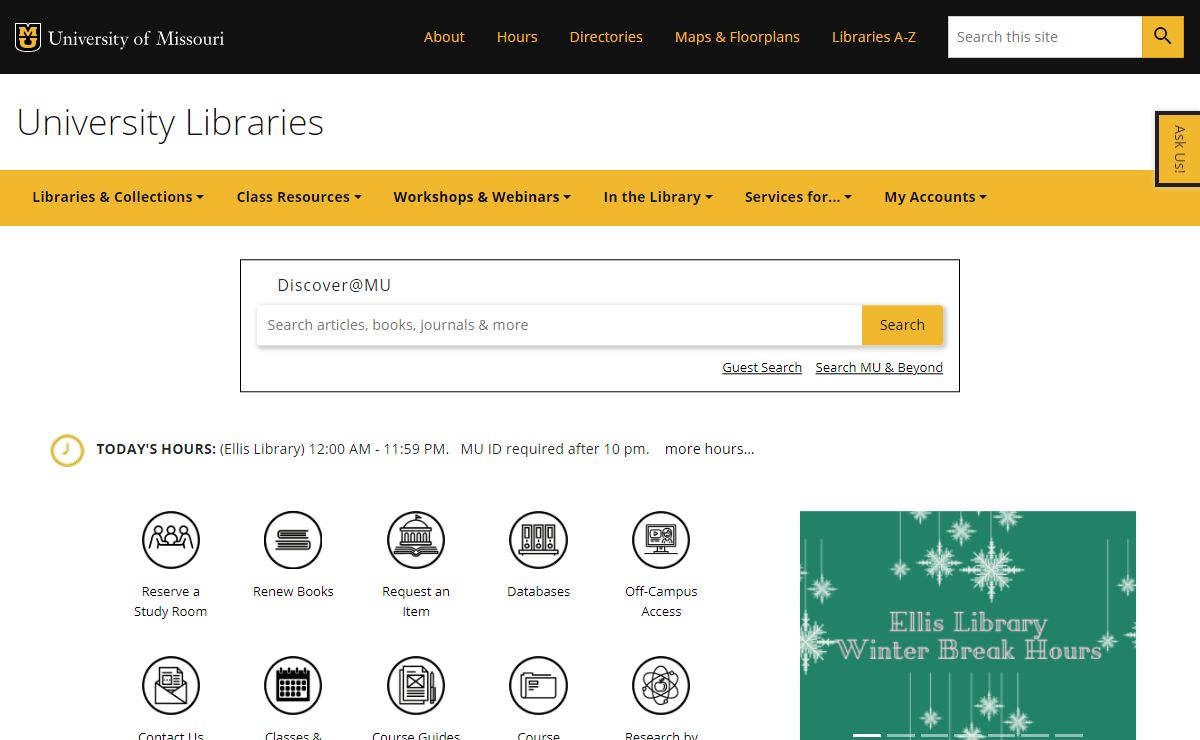Click the Databases label text
This screenshot has width=1200, height=740.
(x=538, y=591)
